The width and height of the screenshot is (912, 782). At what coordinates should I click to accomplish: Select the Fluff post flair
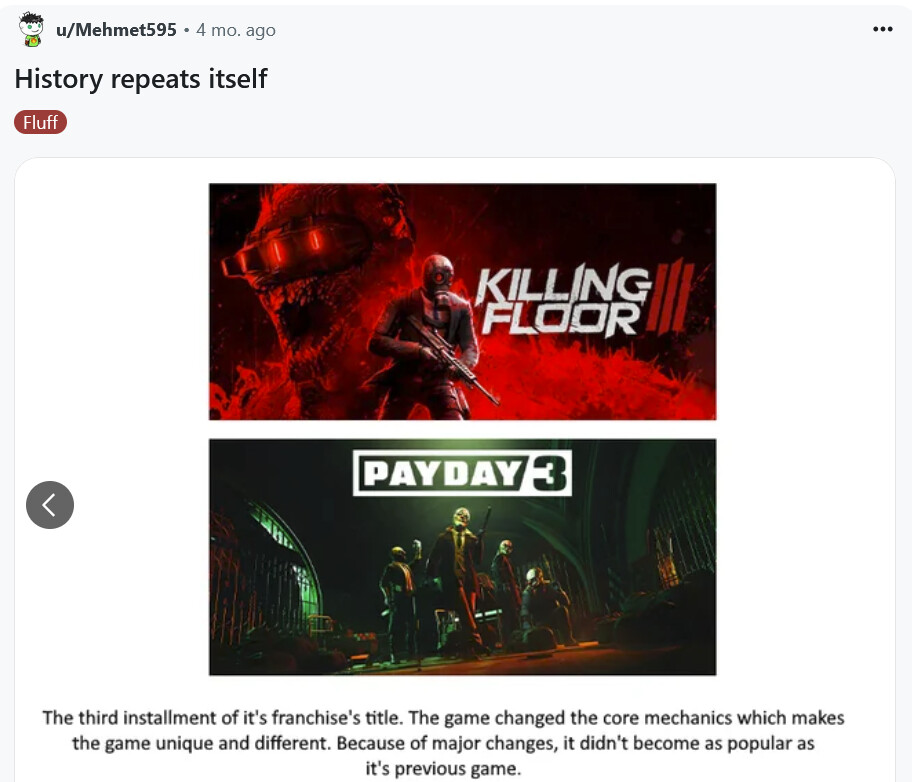[41, 122]
